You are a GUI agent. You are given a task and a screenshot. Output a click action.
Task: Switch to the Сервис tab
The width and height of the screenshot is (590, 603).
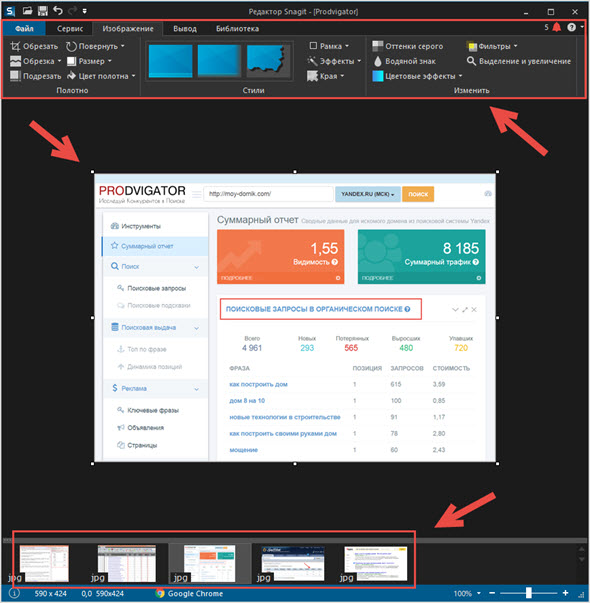[70, 28]
